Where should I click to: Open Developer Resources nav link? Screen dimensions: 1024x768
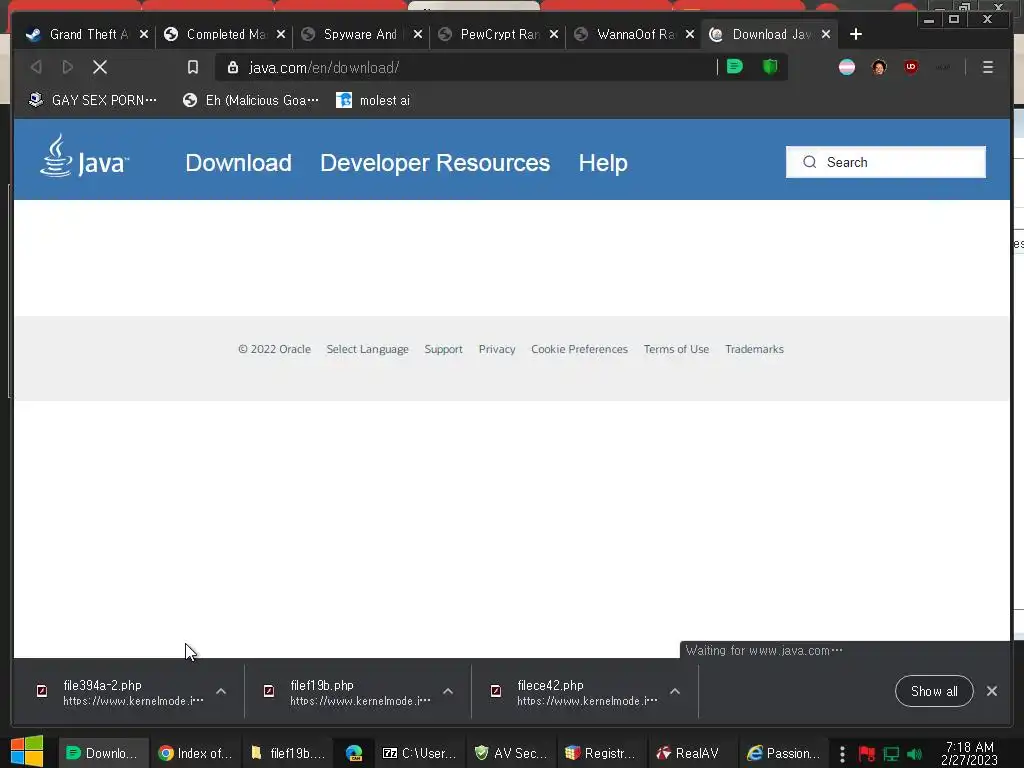tap(435, 163)
